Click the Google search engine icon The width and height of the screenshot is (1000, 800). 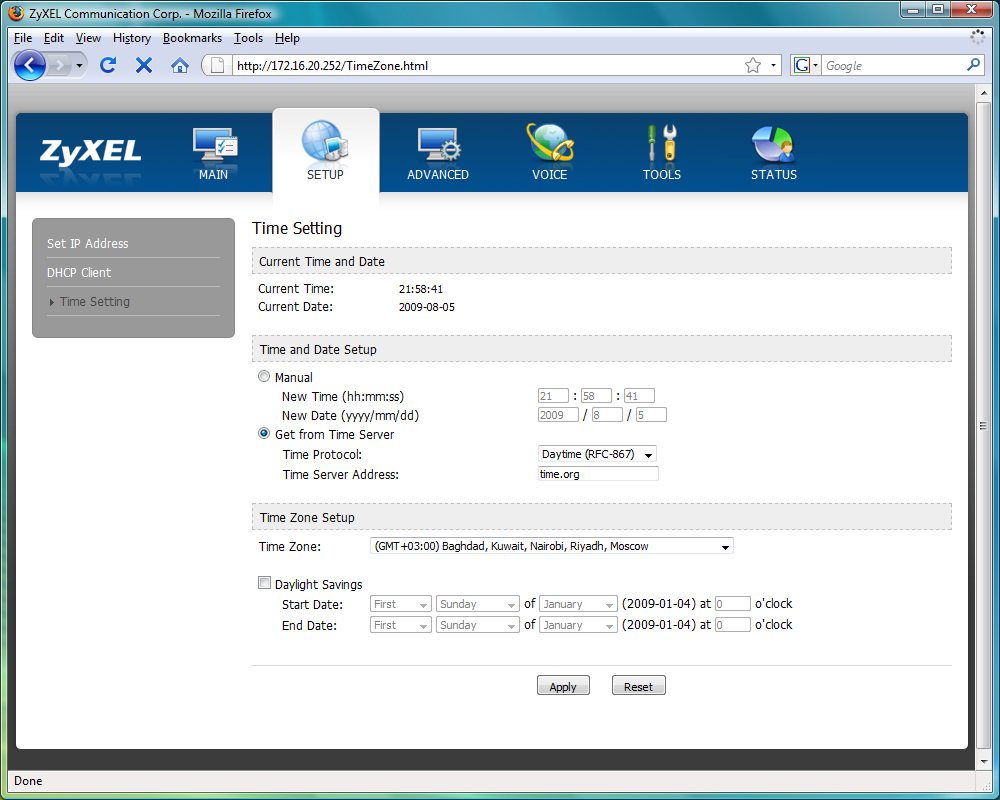click(x=802, y=65)
